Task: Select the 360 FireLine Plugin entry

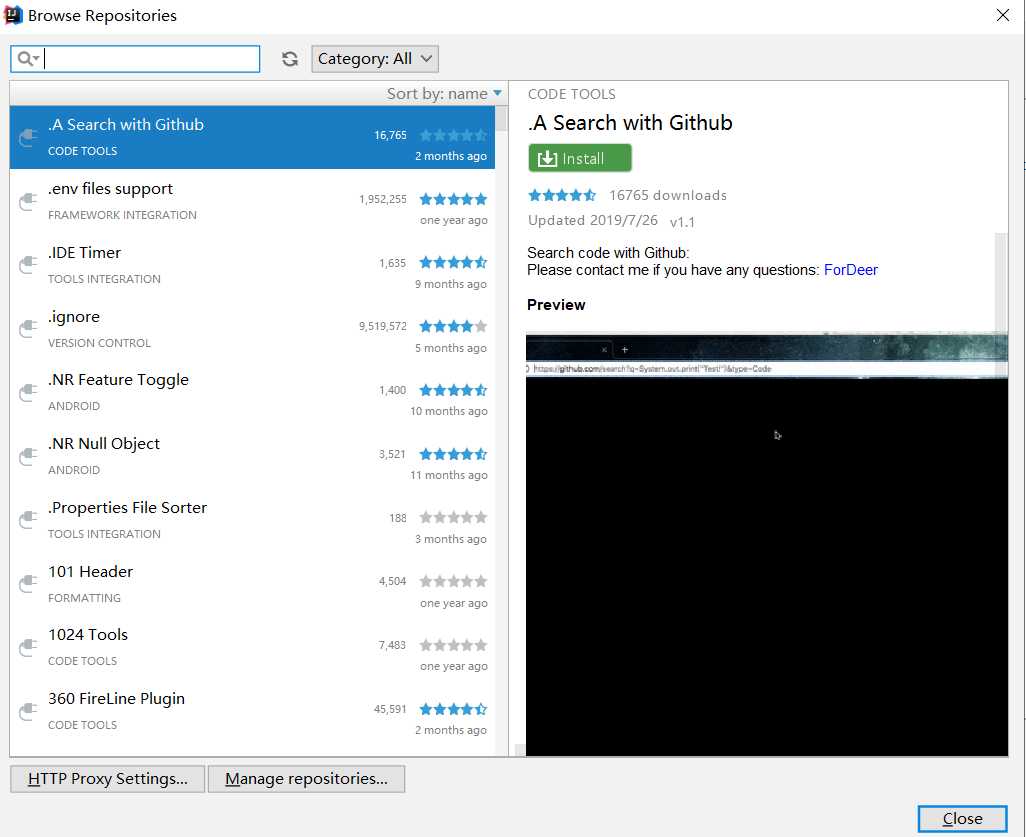Action: point(252,711)
